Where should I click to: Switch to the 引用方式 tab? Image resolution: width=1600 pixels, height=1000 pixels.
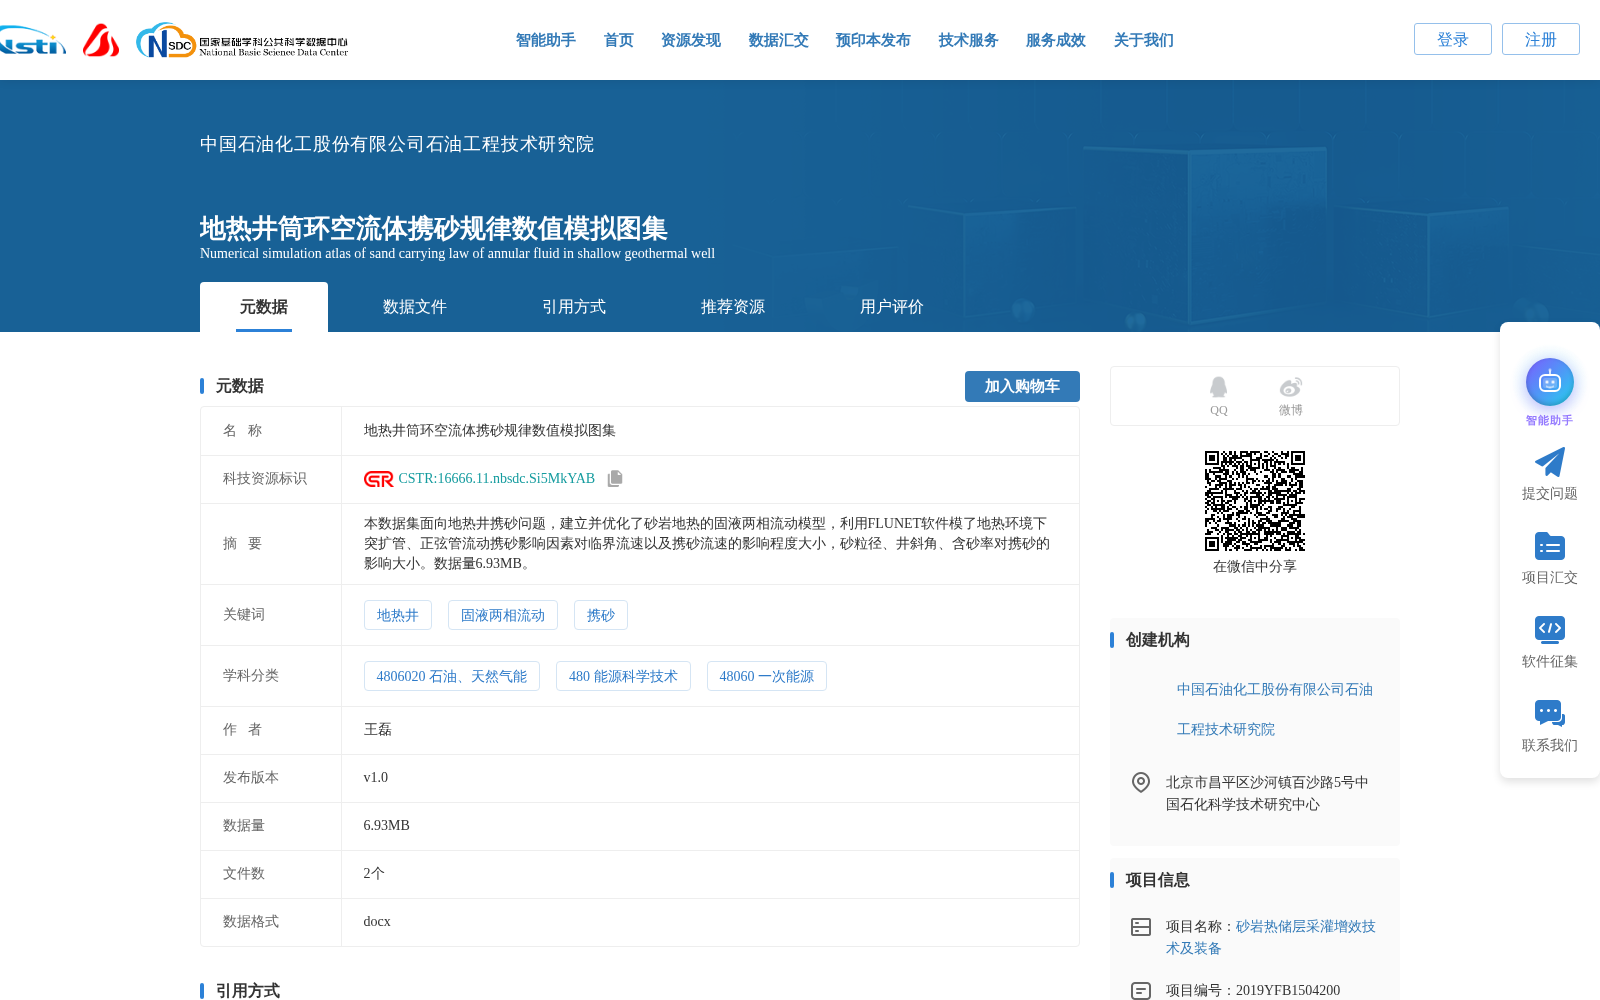tap(573, 307)
